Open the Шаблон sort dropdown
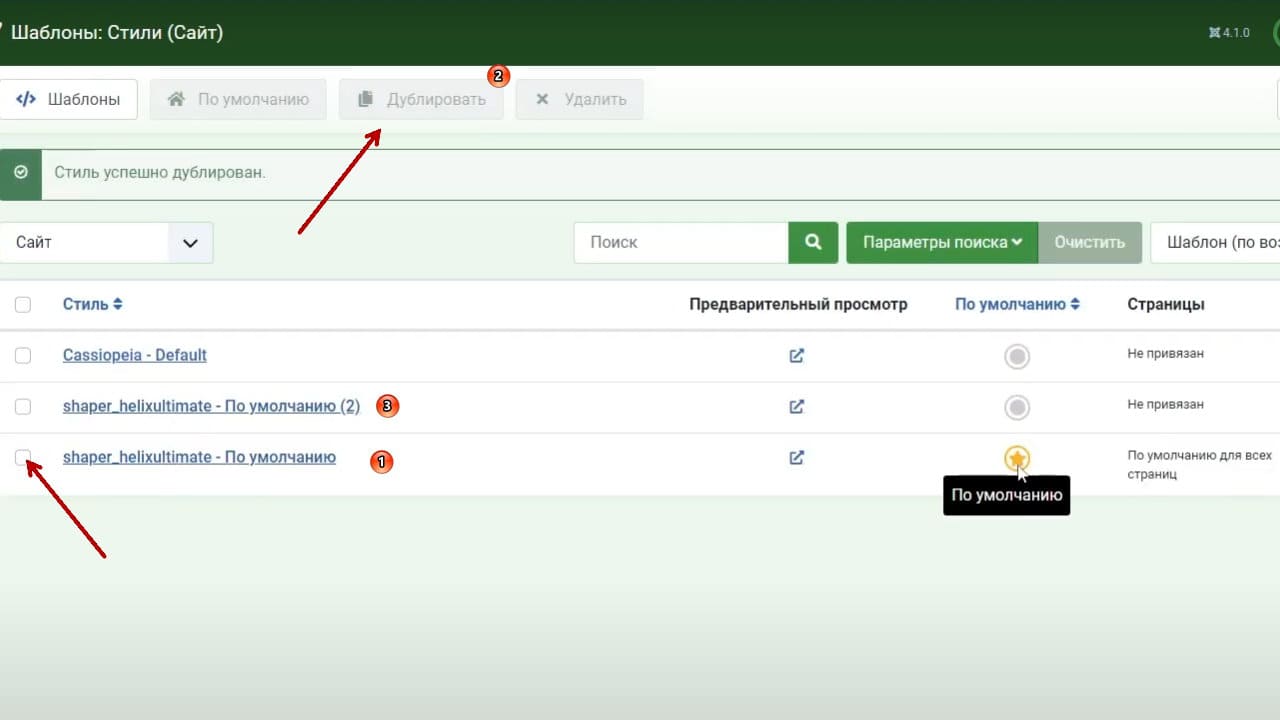The image size is (1280, 720). [1215, 242]
